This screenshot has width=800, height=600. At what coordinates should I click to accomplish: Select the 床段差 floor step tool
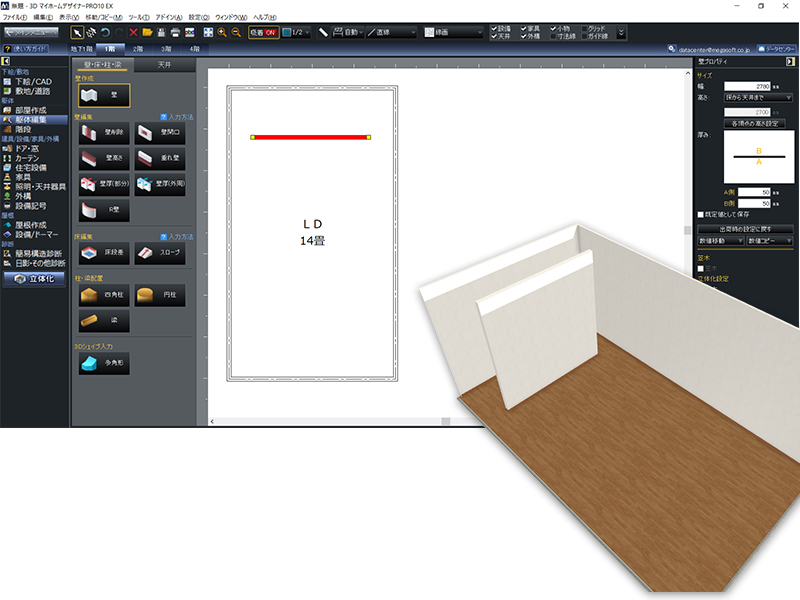click(x=103, y=254)
